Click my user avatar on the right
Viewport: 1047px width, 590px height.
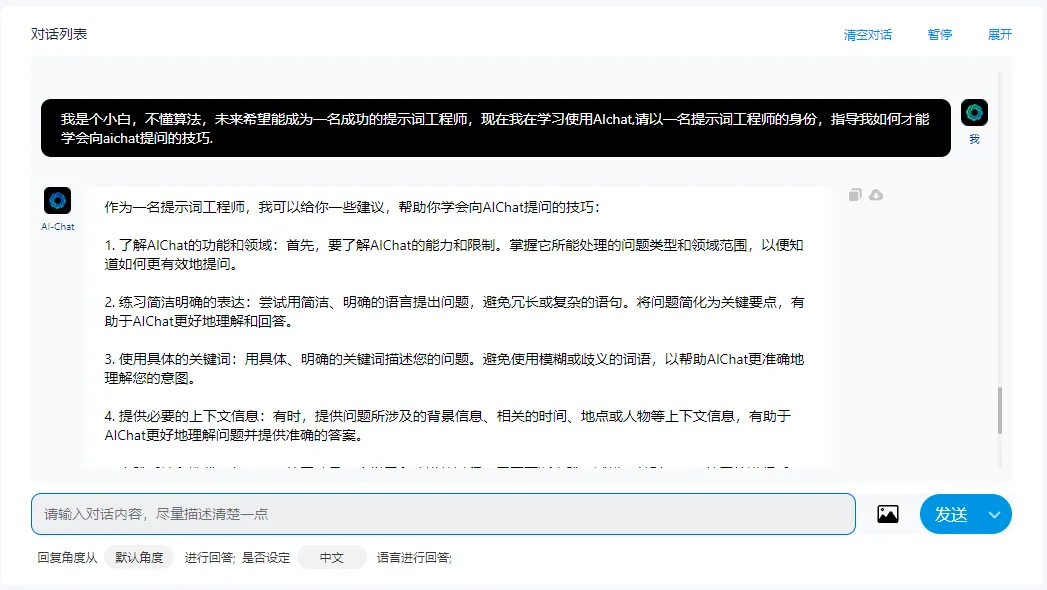(974, 113)
